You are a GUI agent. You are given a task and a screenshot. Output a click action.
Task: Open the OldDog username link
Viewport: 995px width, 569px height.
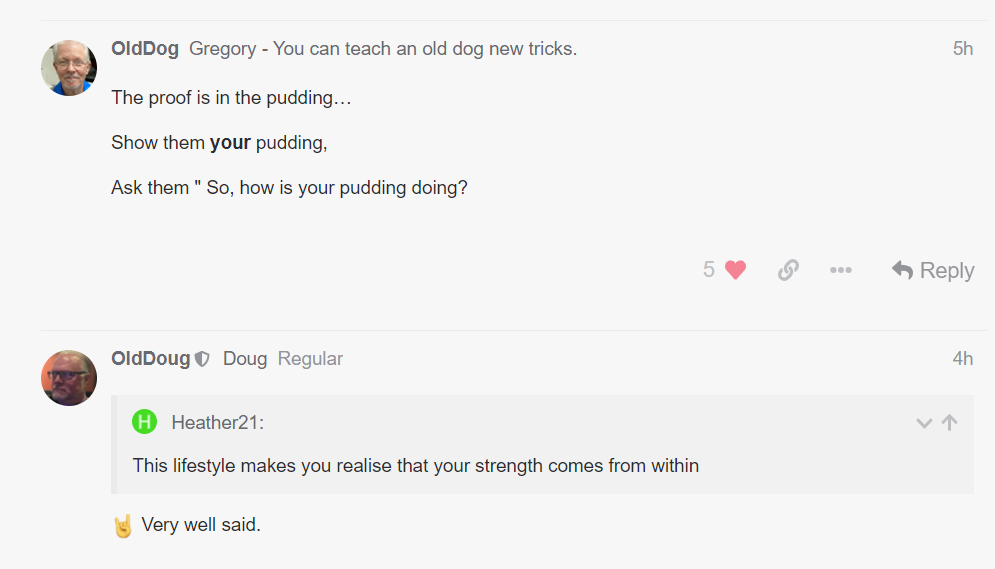[145, 49]
